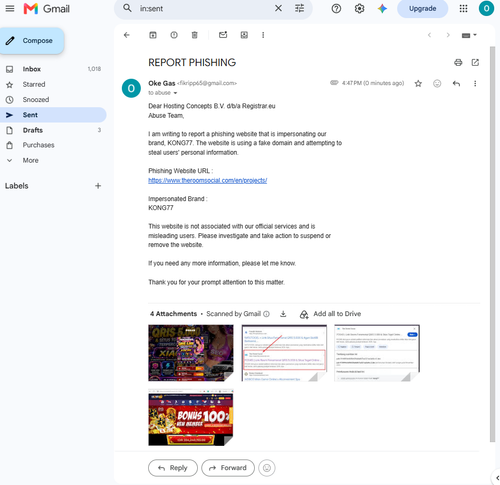The height and width of the screenshot is (485, 500).
Task: Click the Upgrade button
Action: click(422, 9)
